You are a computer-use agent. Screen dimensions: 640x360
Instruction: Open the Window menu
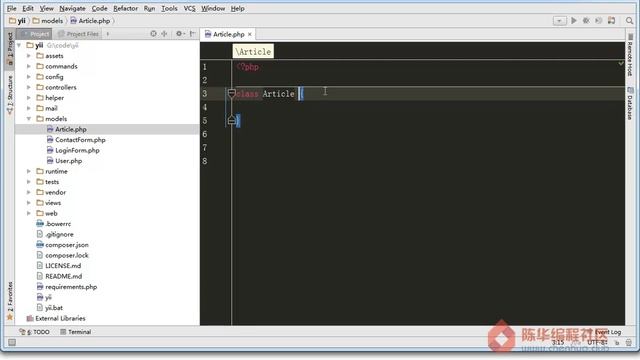213,8
